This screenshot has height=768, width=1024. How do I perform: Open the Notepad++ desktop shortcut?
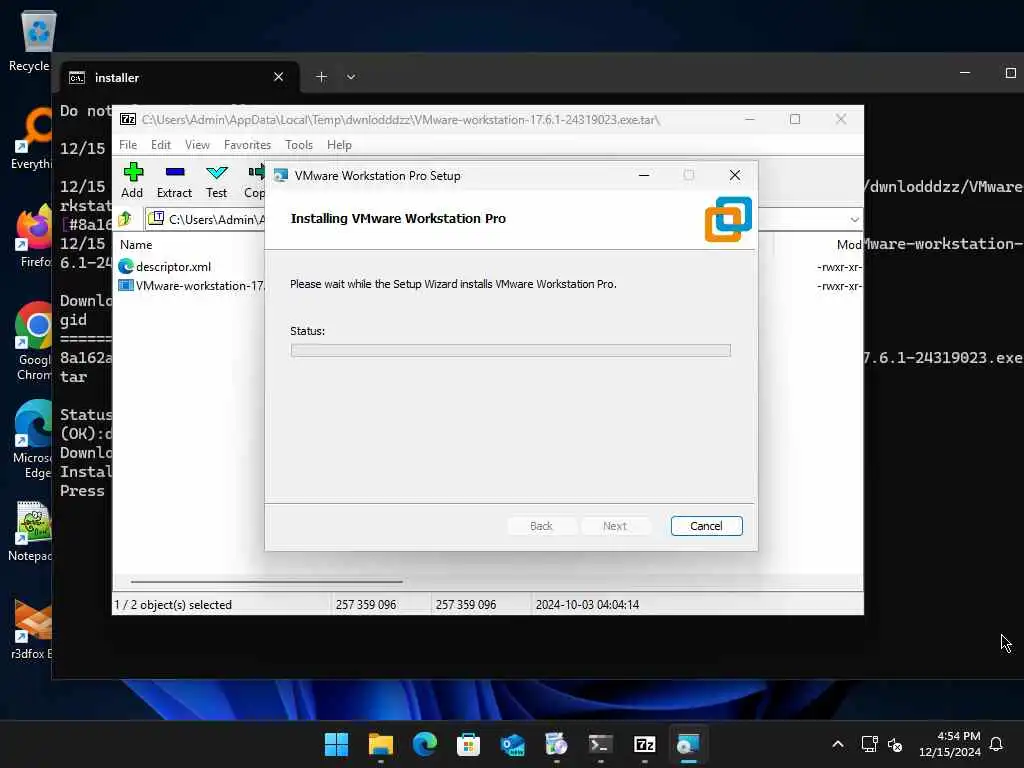coord(33,530)
